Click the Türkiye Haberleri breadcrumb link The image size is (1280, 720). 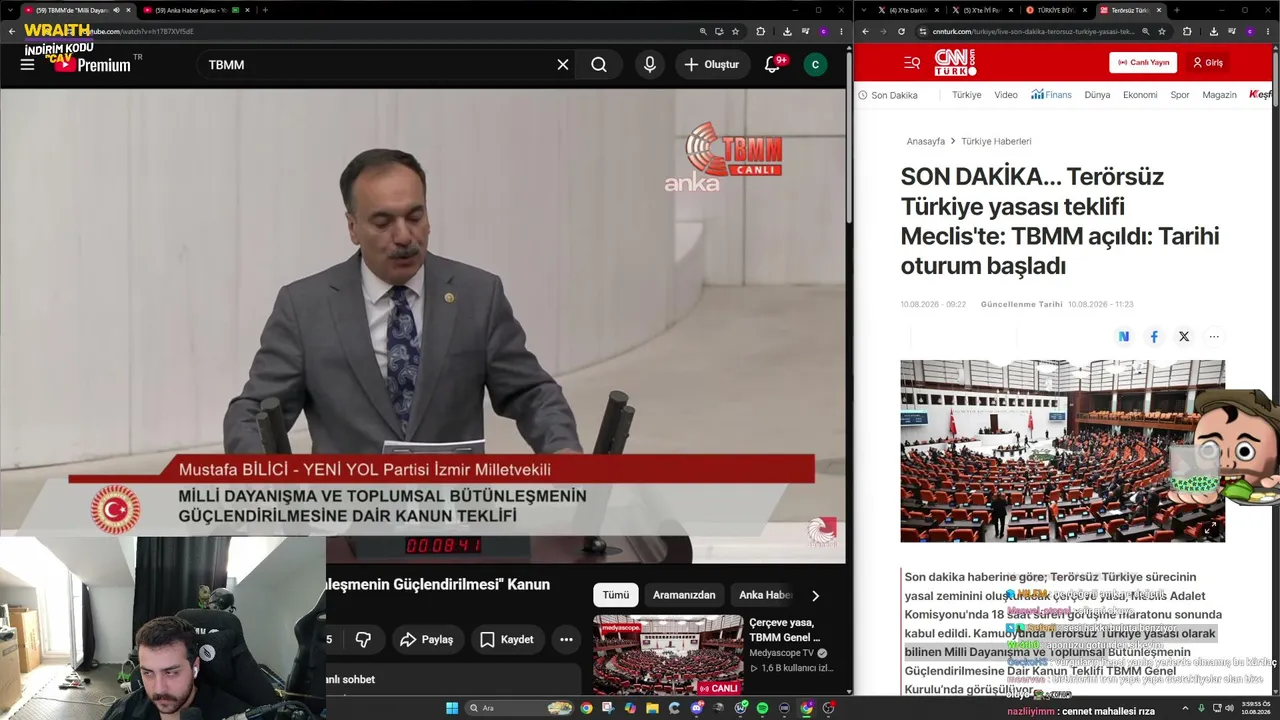point(996,142)
